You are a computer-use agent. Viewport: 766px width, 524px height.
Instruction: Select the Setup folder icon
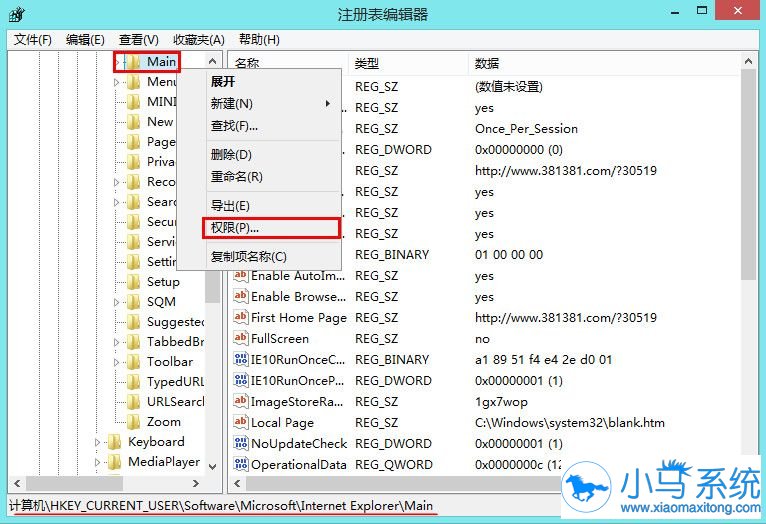(133, 282)
